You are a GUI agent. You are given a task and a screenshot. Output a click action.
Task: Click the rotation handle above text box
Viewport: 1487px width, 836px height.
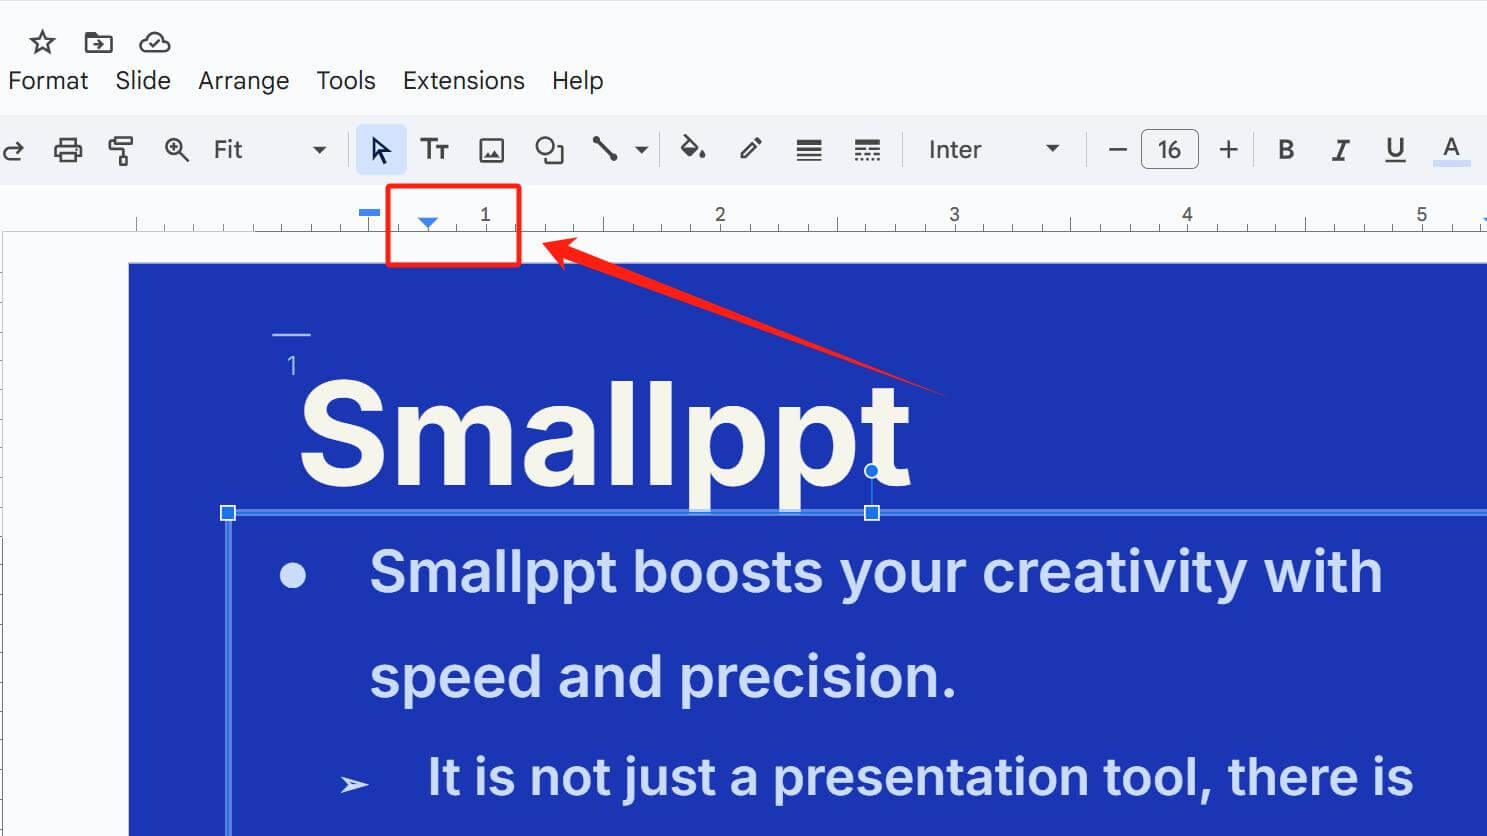(872, 471)
